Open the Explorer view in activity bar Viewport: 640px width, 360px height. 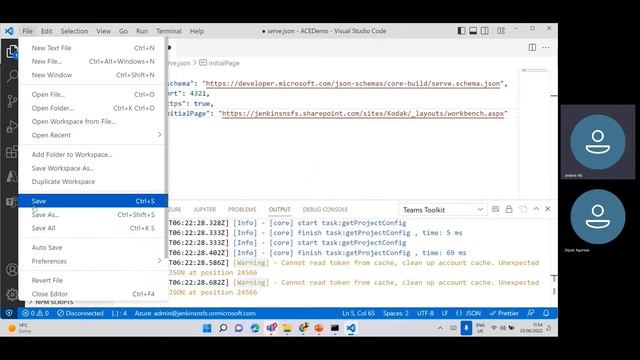(11, 51)
